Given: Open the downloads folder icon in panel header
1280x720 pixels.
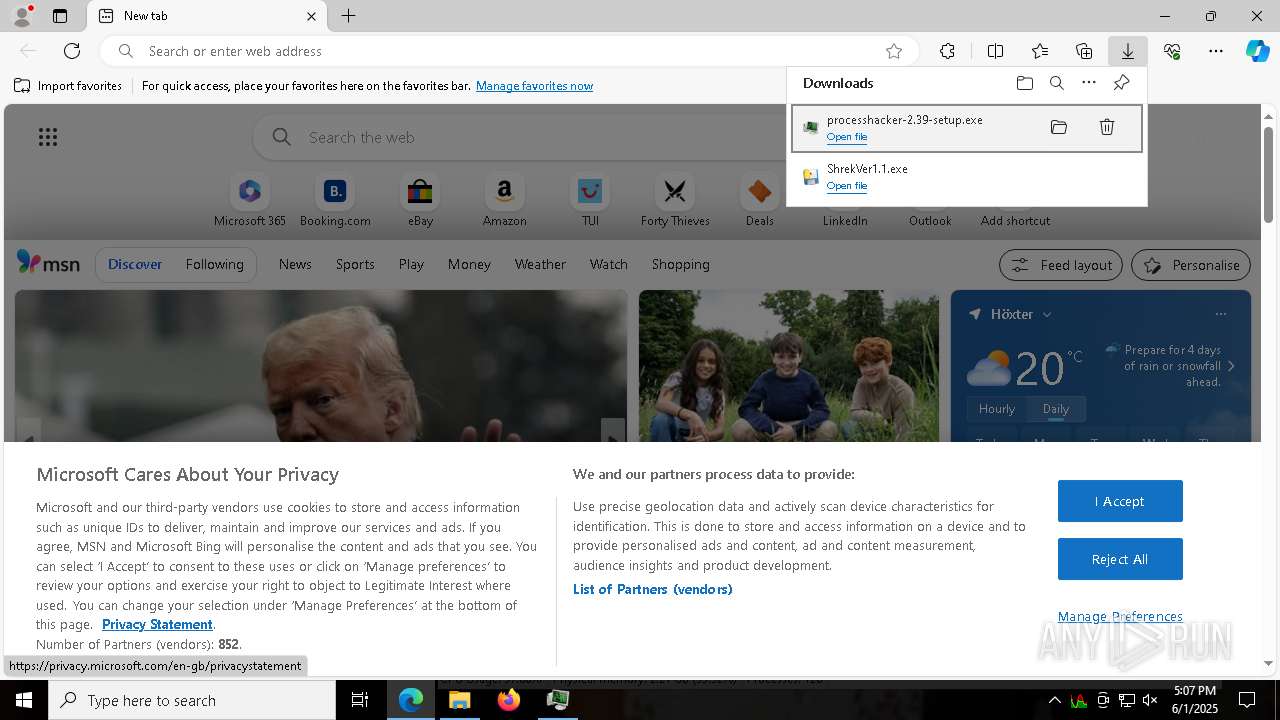Looking at the screenshot, I should point(1024,83).
